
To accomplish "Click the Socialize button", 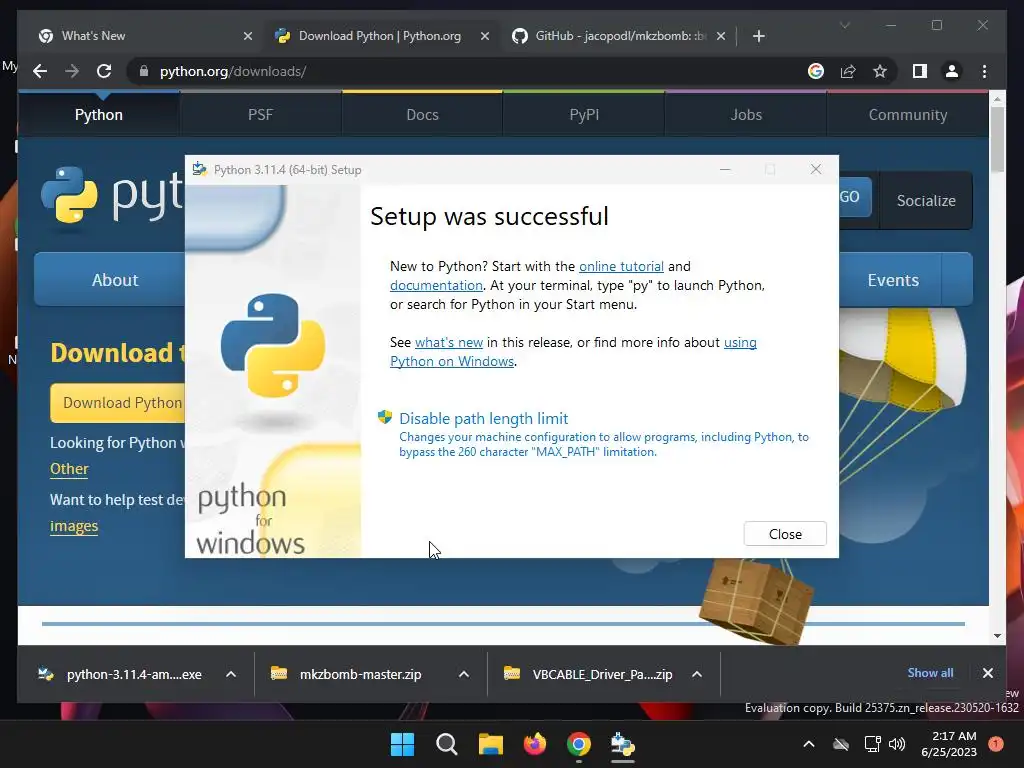I will point(926,200).
